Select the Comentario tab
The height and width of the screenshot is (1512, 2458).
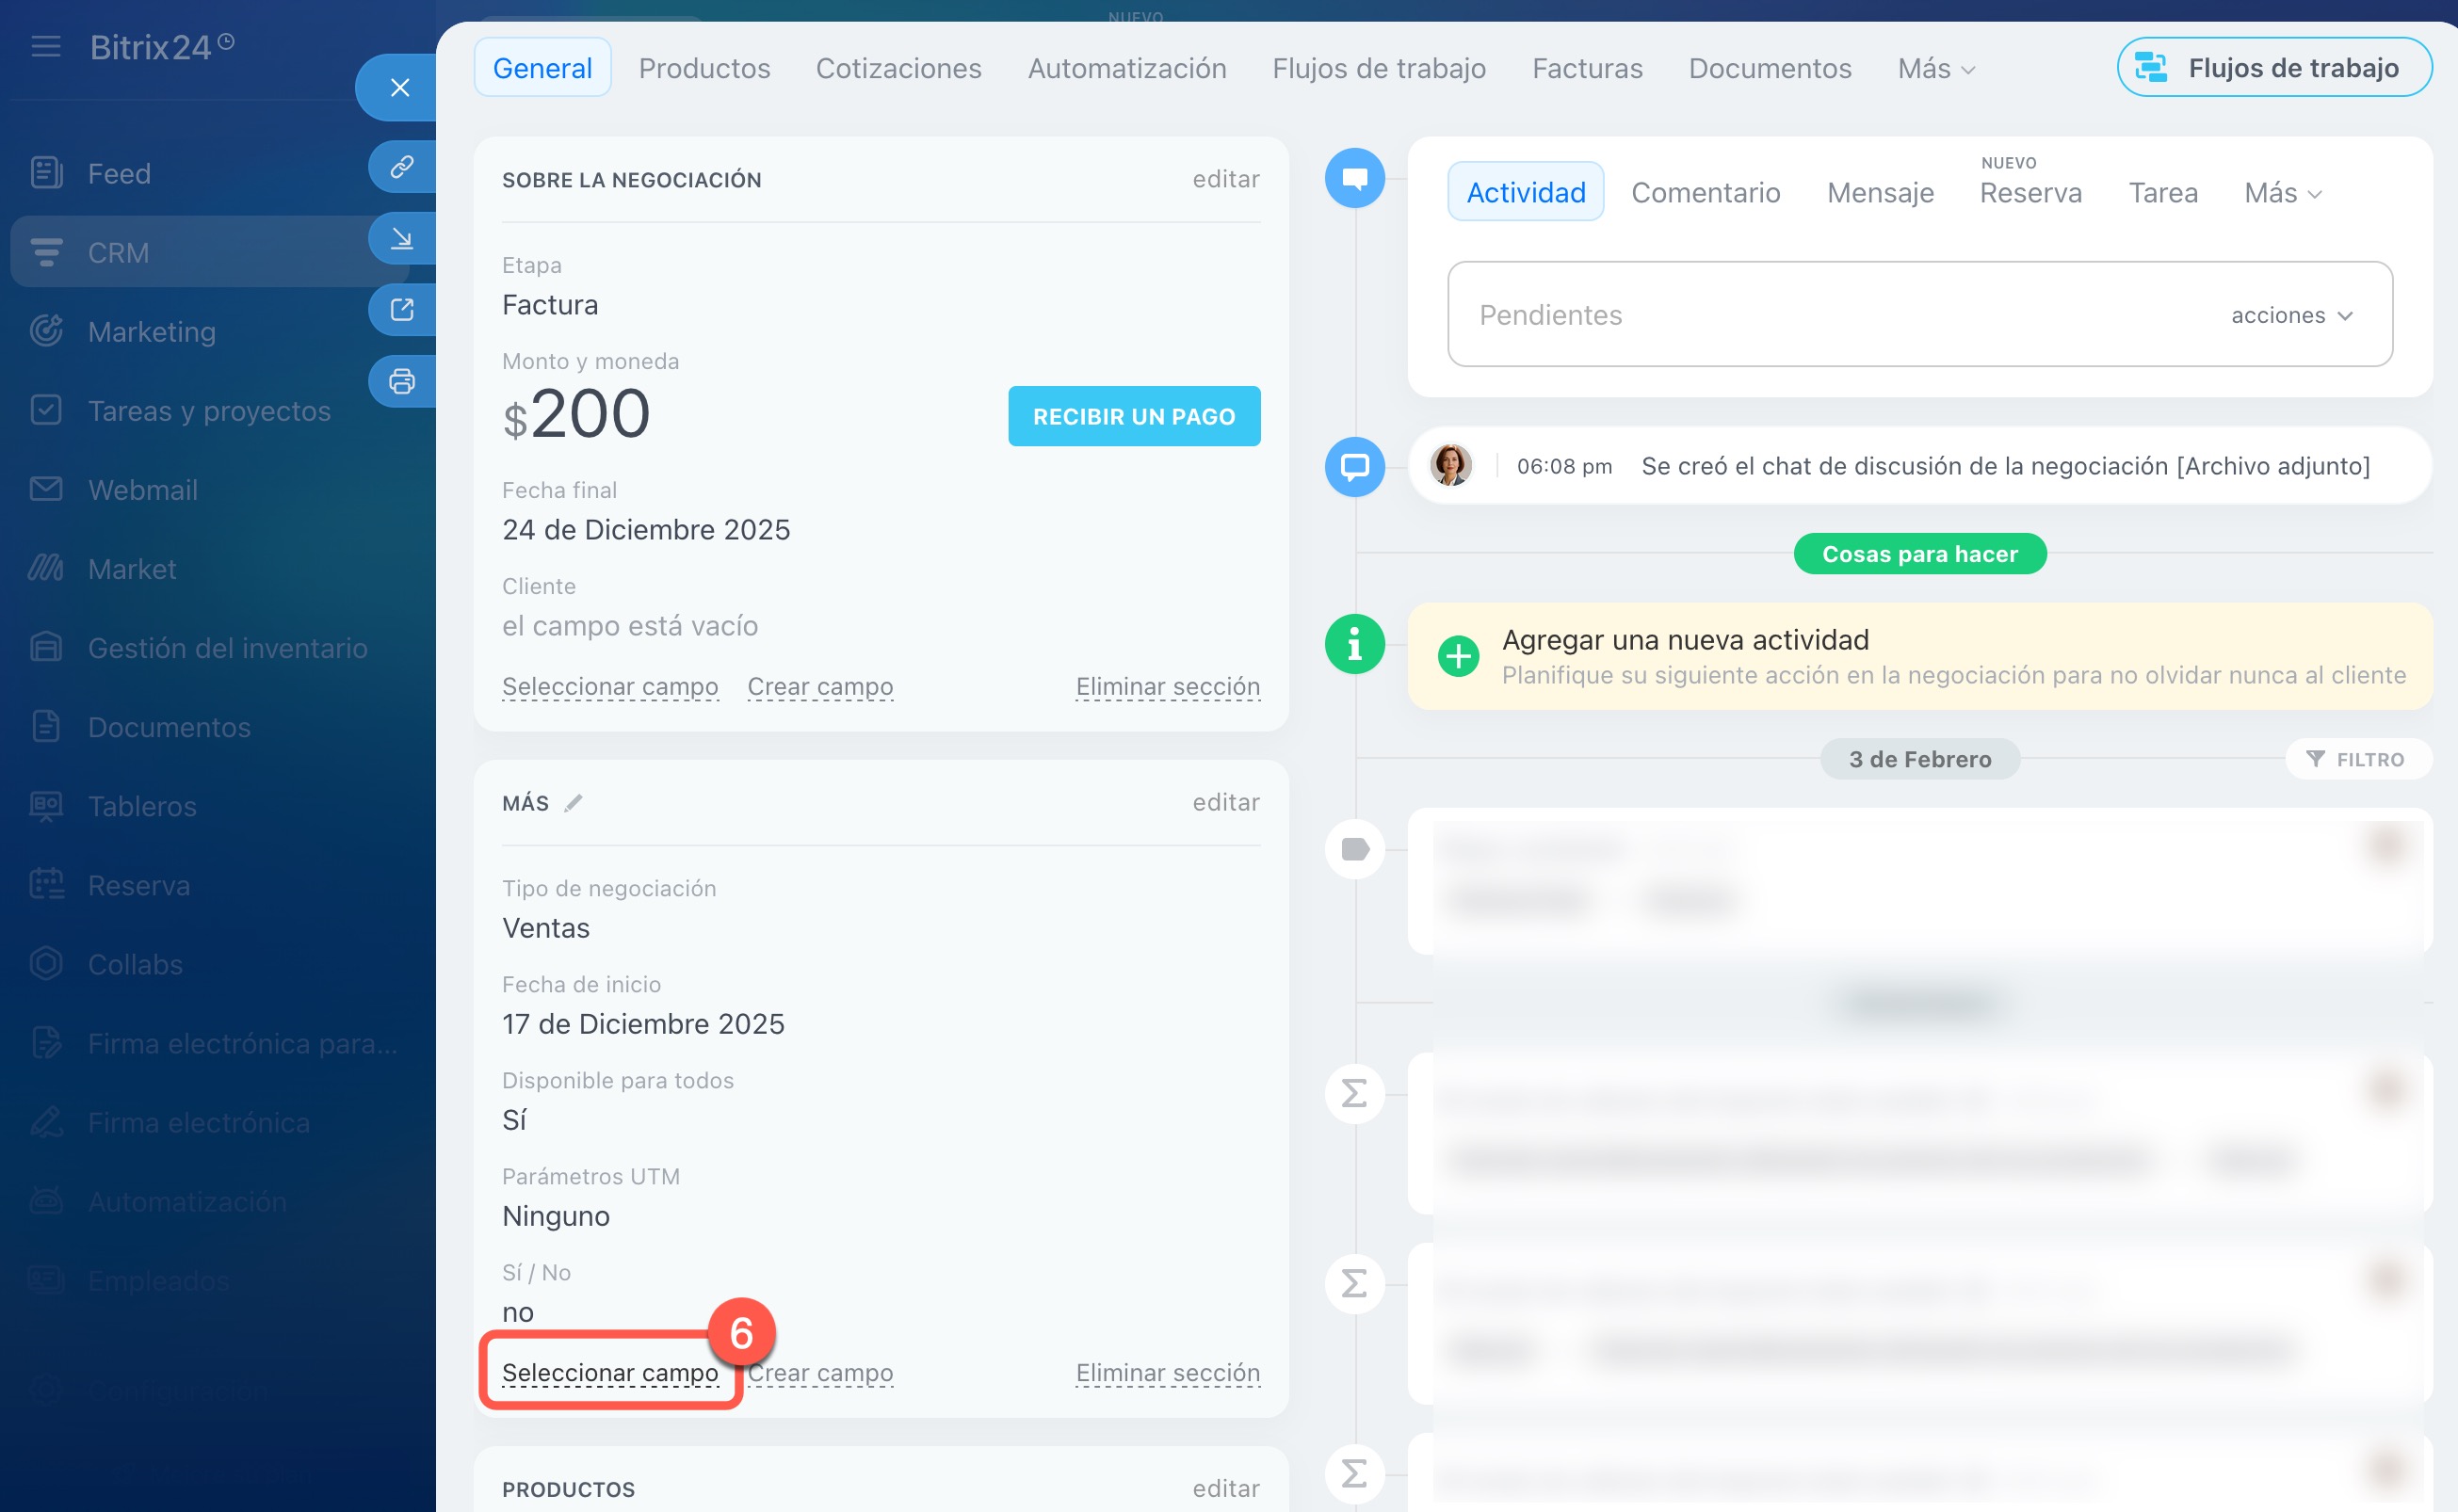click(1705, 193)
